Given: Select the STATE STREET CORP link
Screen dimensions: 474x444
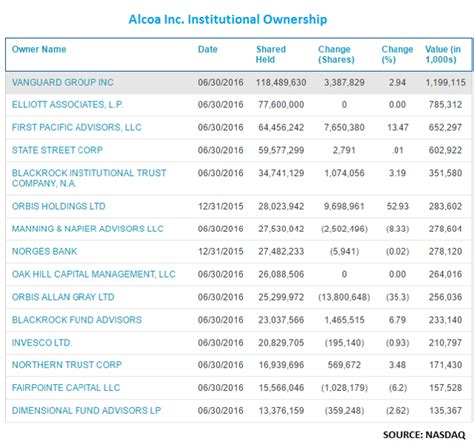Looking at the screenshot, I should [x=57, y=150].
